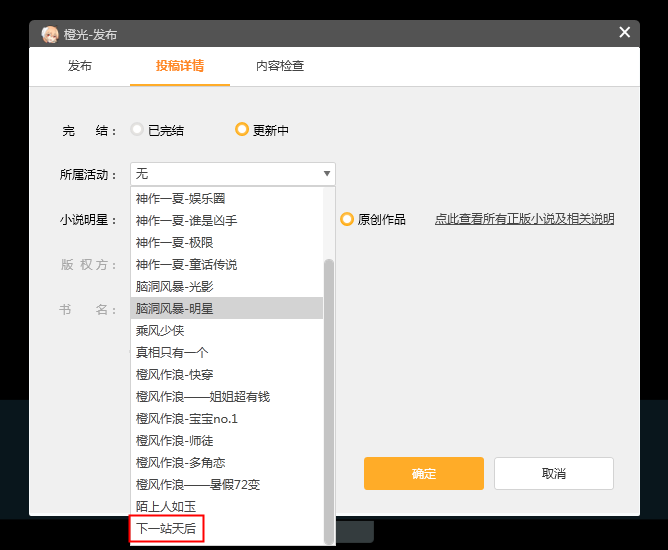Image resolution: width=668 pixels, height=550 pixels.
Task: Pick 下一站天后 from the activity list
Action: 166,528
